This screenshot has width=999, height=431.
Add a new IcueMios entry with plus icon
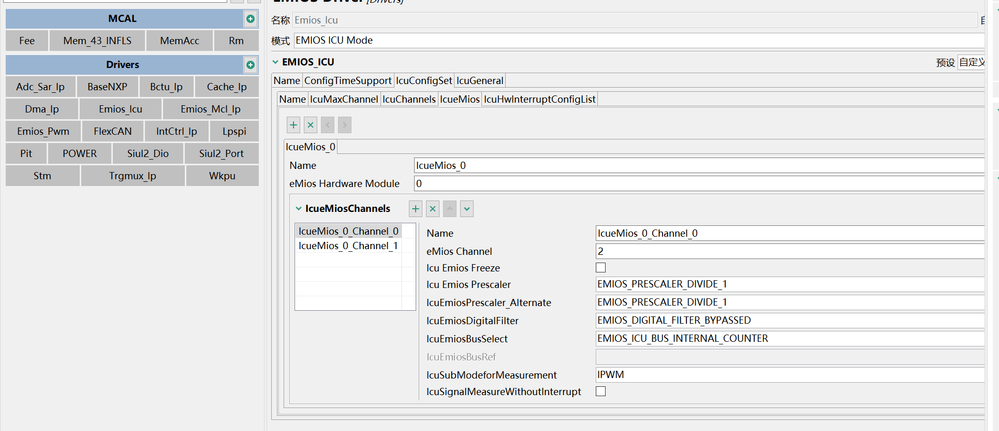[294, 125]
